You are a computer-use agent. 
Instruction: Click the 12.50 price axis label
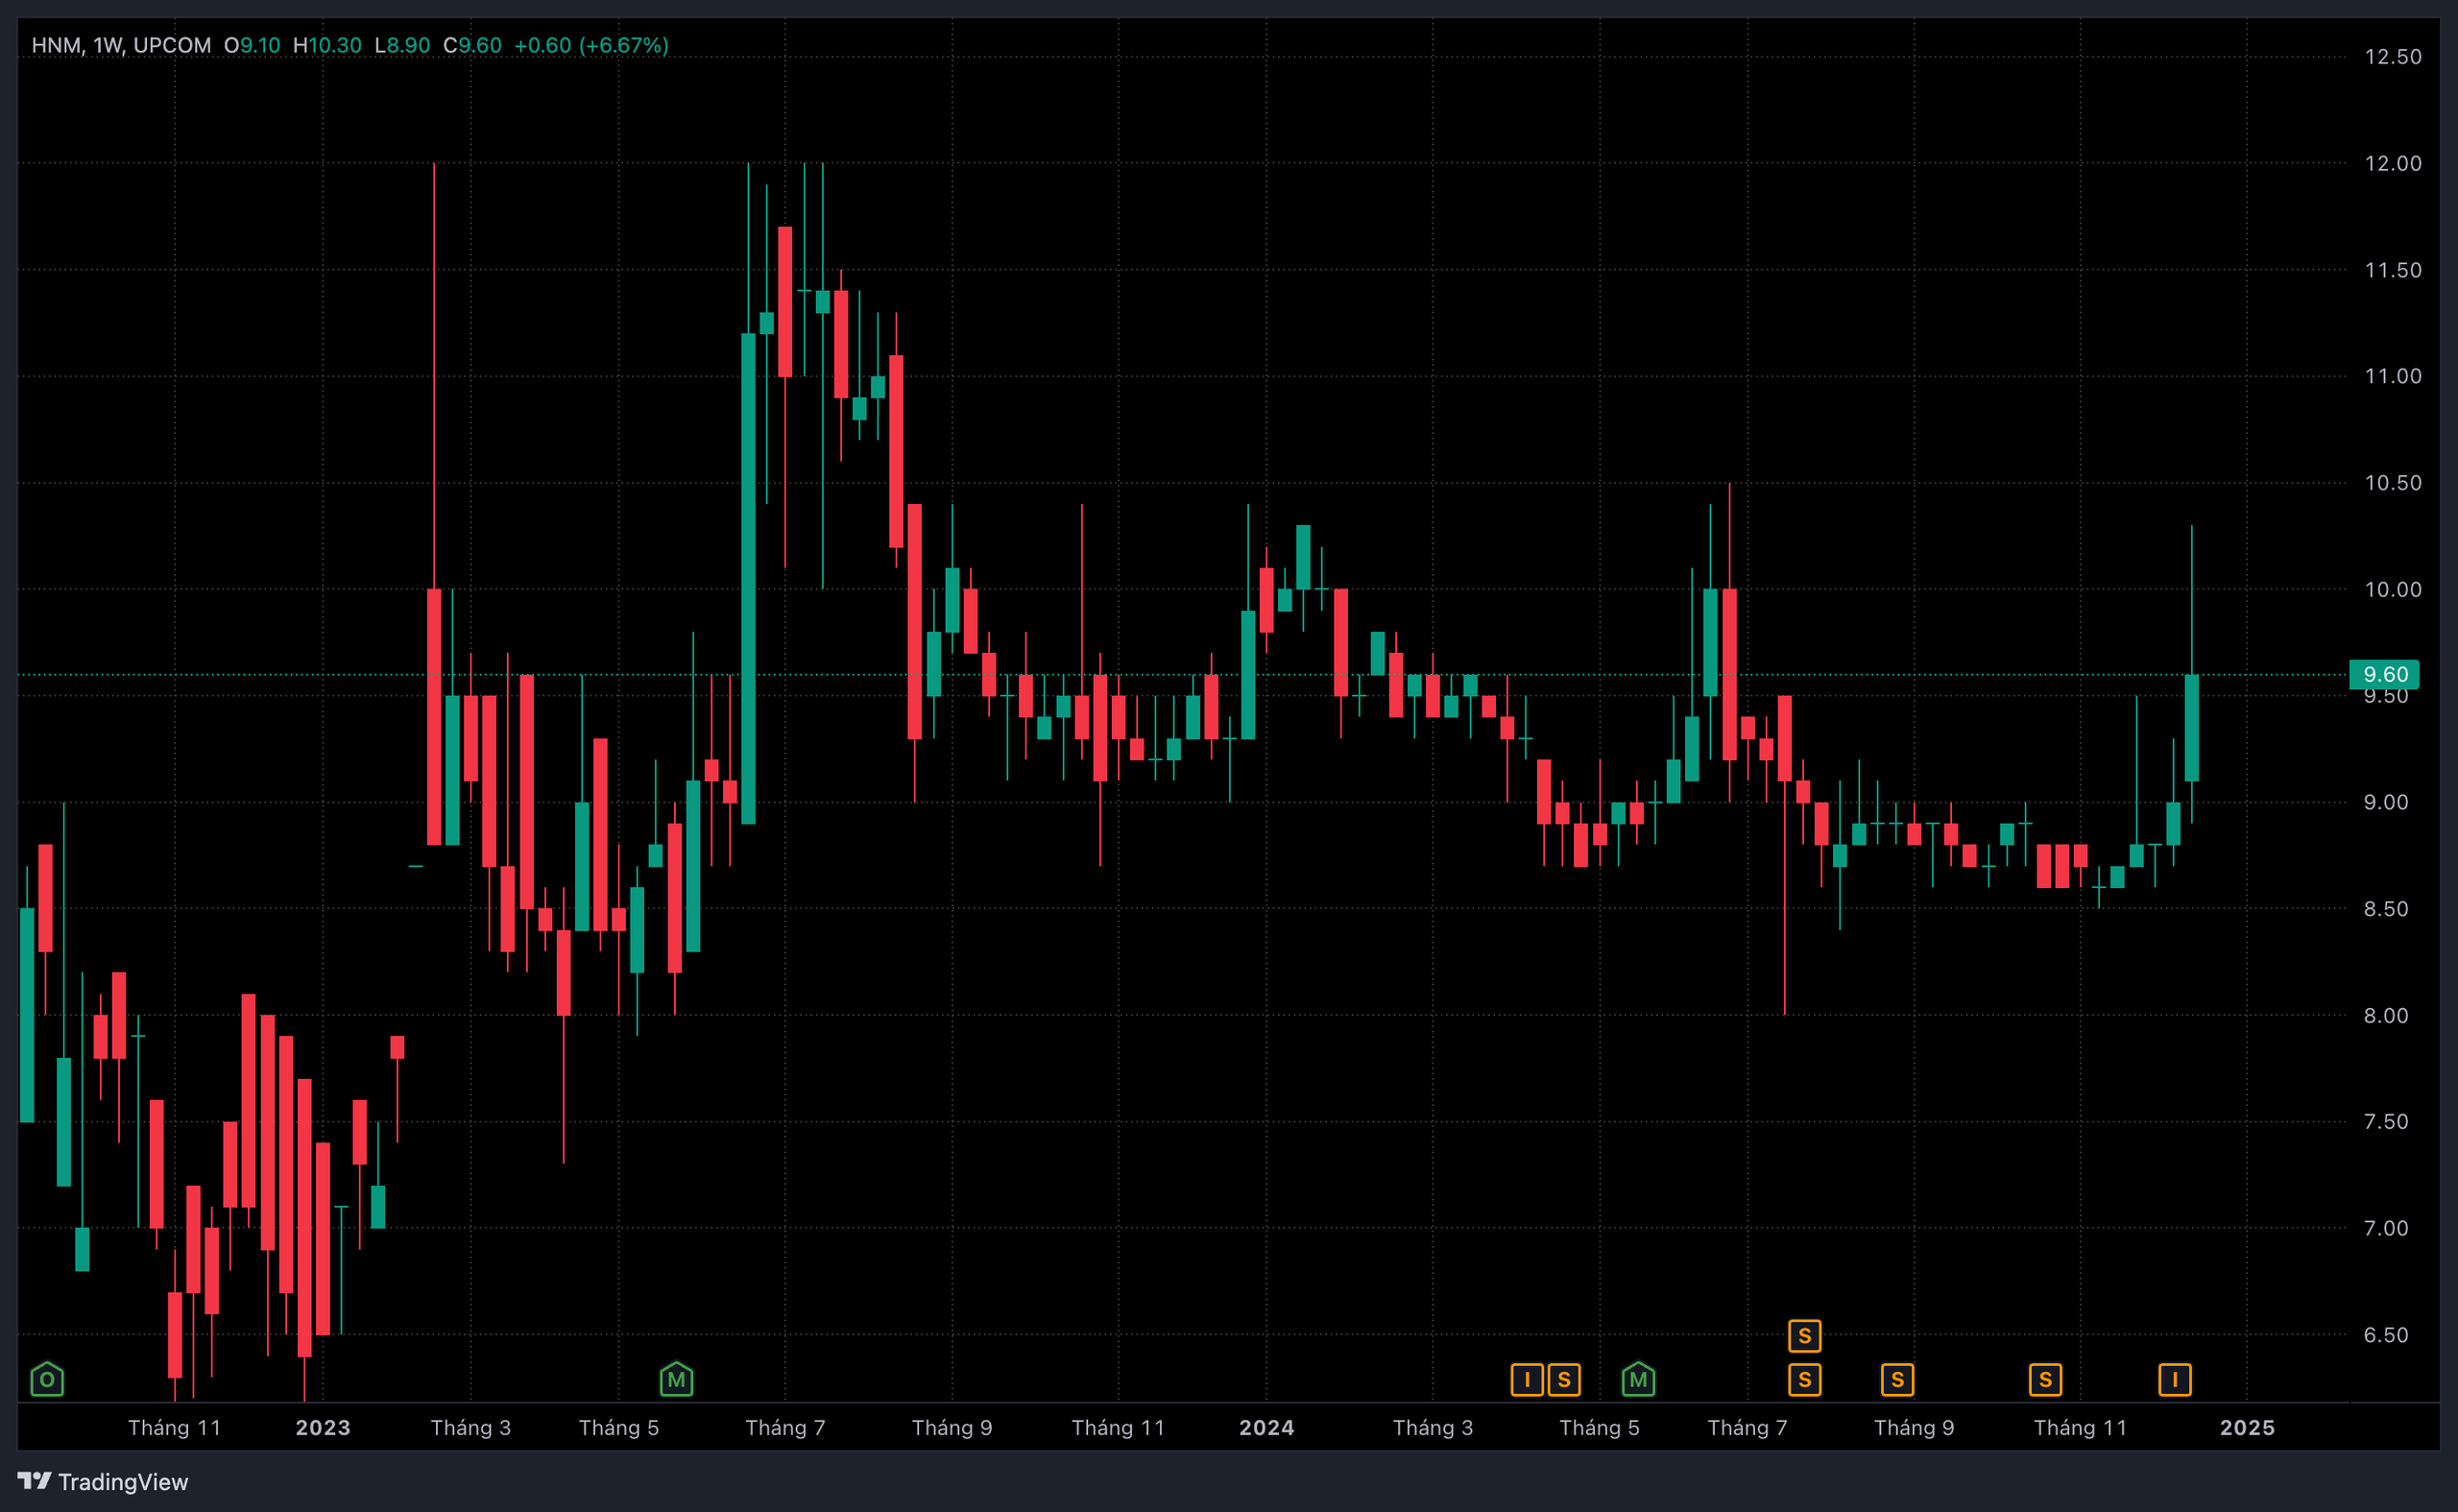2393,57
